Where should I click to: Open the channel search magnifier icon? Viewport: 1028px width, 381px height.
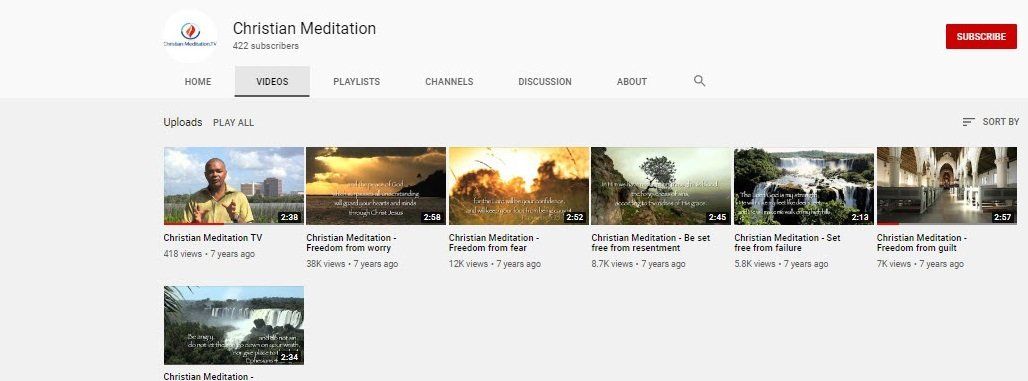click(700, 81)
